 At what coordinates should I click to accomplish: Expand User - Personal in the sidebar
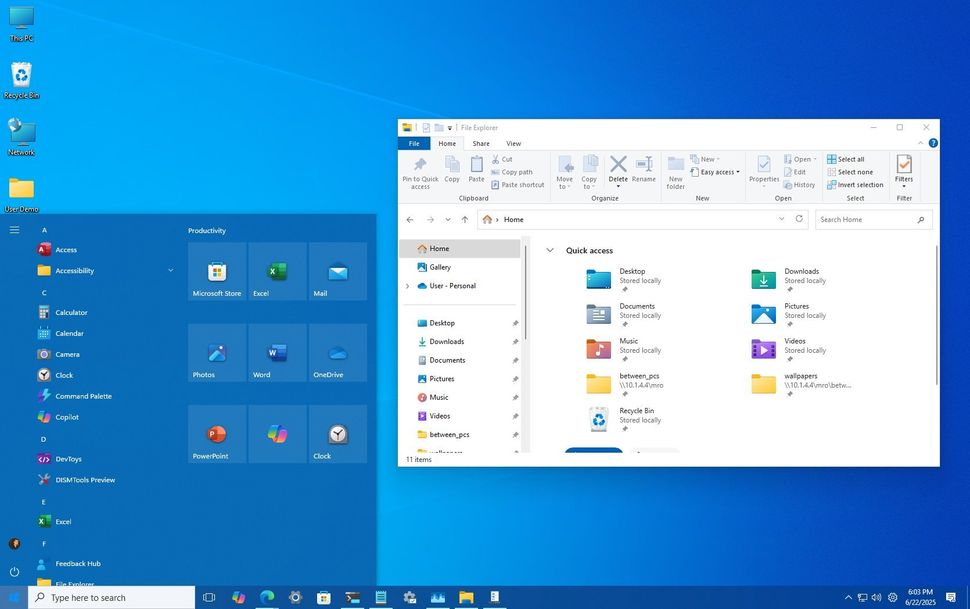click(408, 286)
